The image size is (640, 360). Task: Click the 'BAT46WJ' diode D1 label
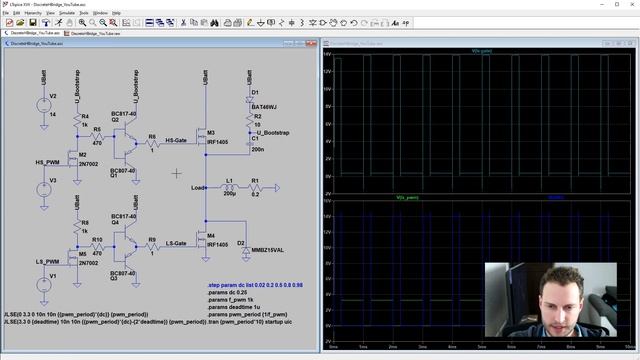click(264, 107)
